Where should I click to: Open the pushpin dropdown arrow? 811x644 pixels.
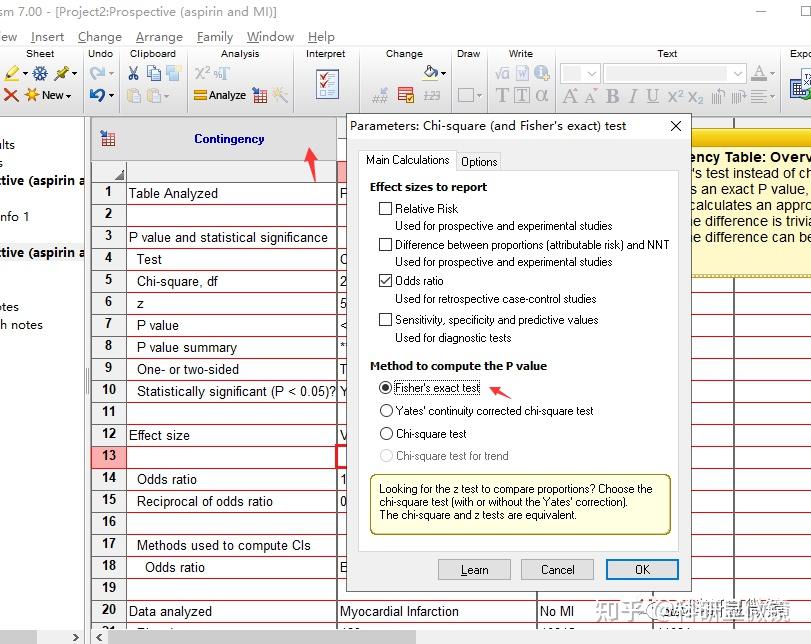click(x=74, y=74)
